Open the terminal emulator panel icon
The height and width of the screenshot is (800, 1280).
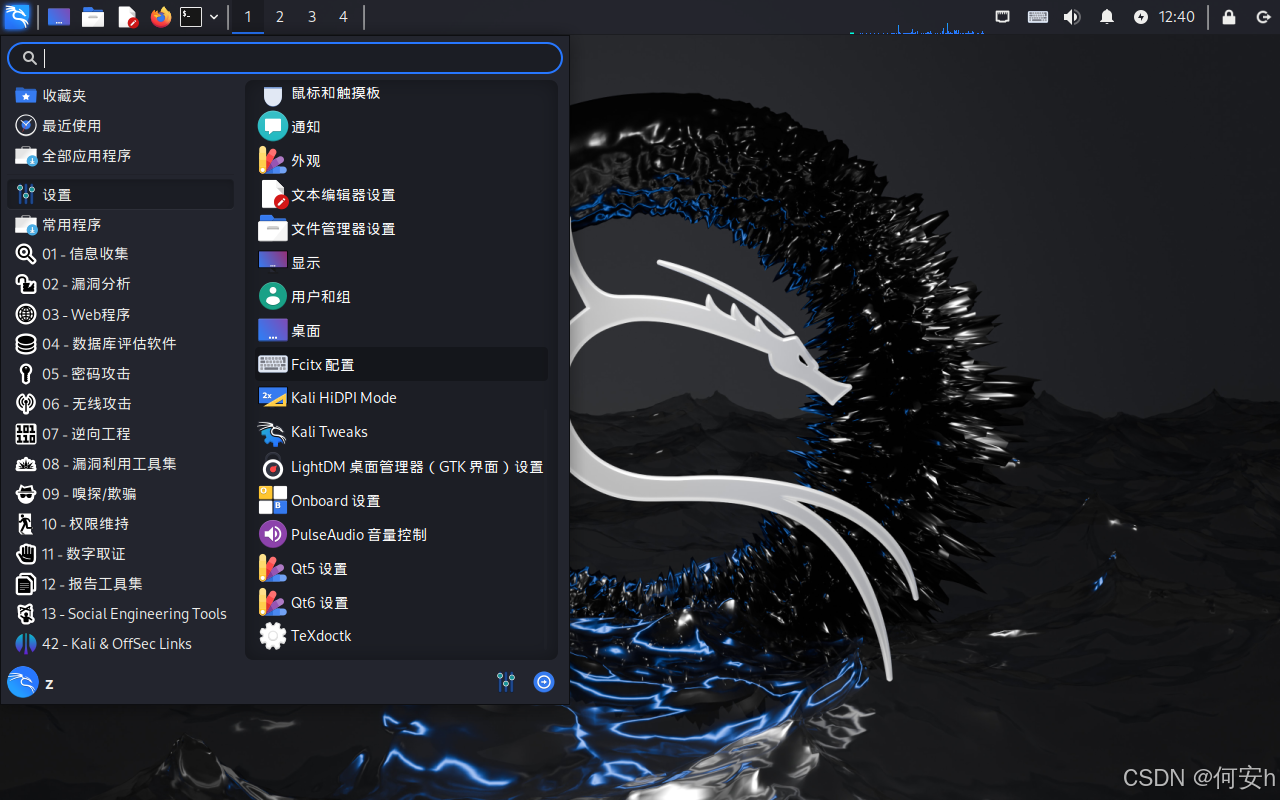pos(191,17)
